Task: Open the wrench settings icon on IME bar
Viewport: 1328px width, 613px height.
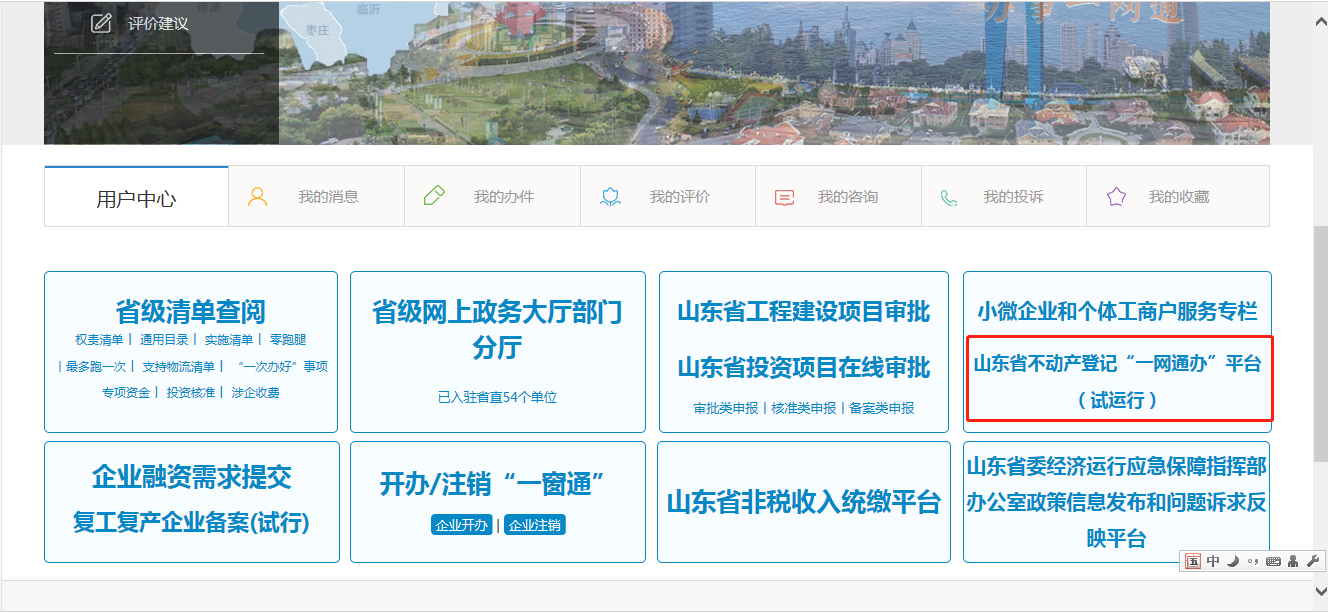Action: (1313, 561)
